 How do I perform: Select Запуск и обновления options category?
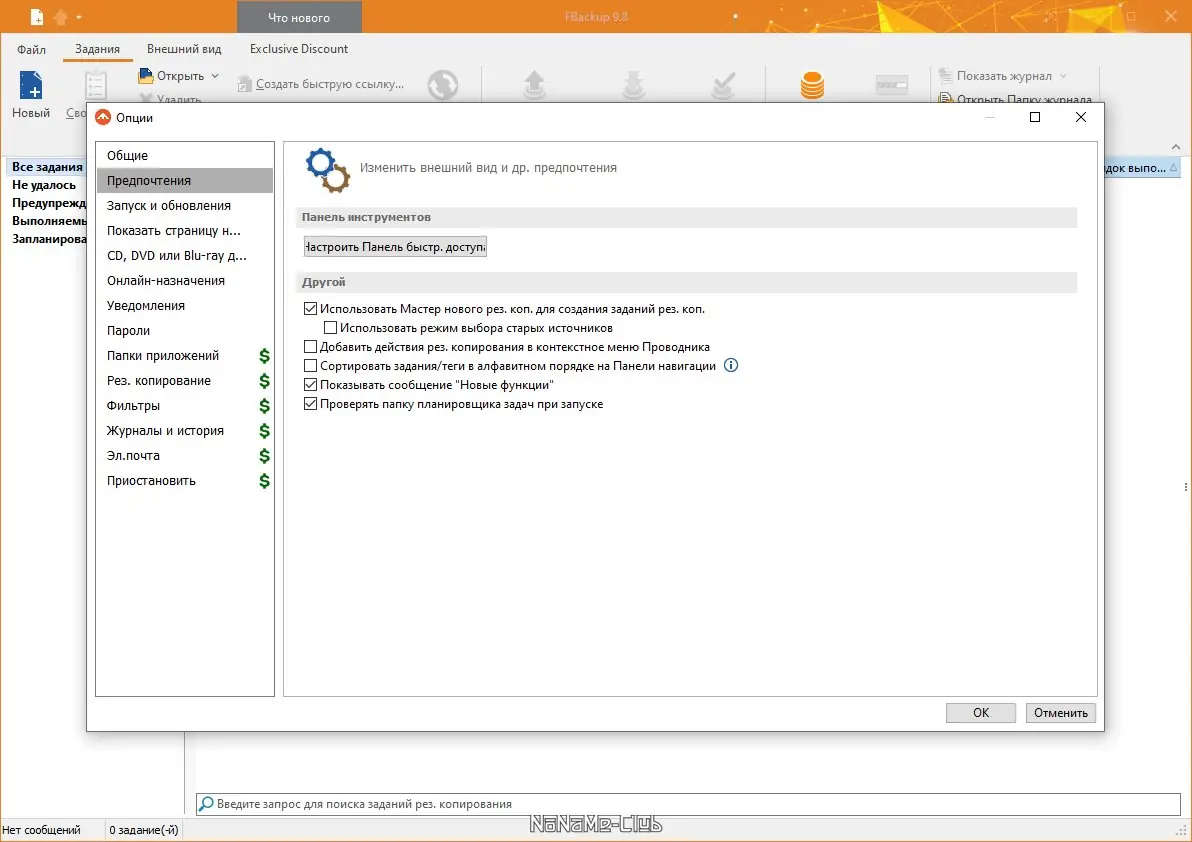click(x=185, y=205)
